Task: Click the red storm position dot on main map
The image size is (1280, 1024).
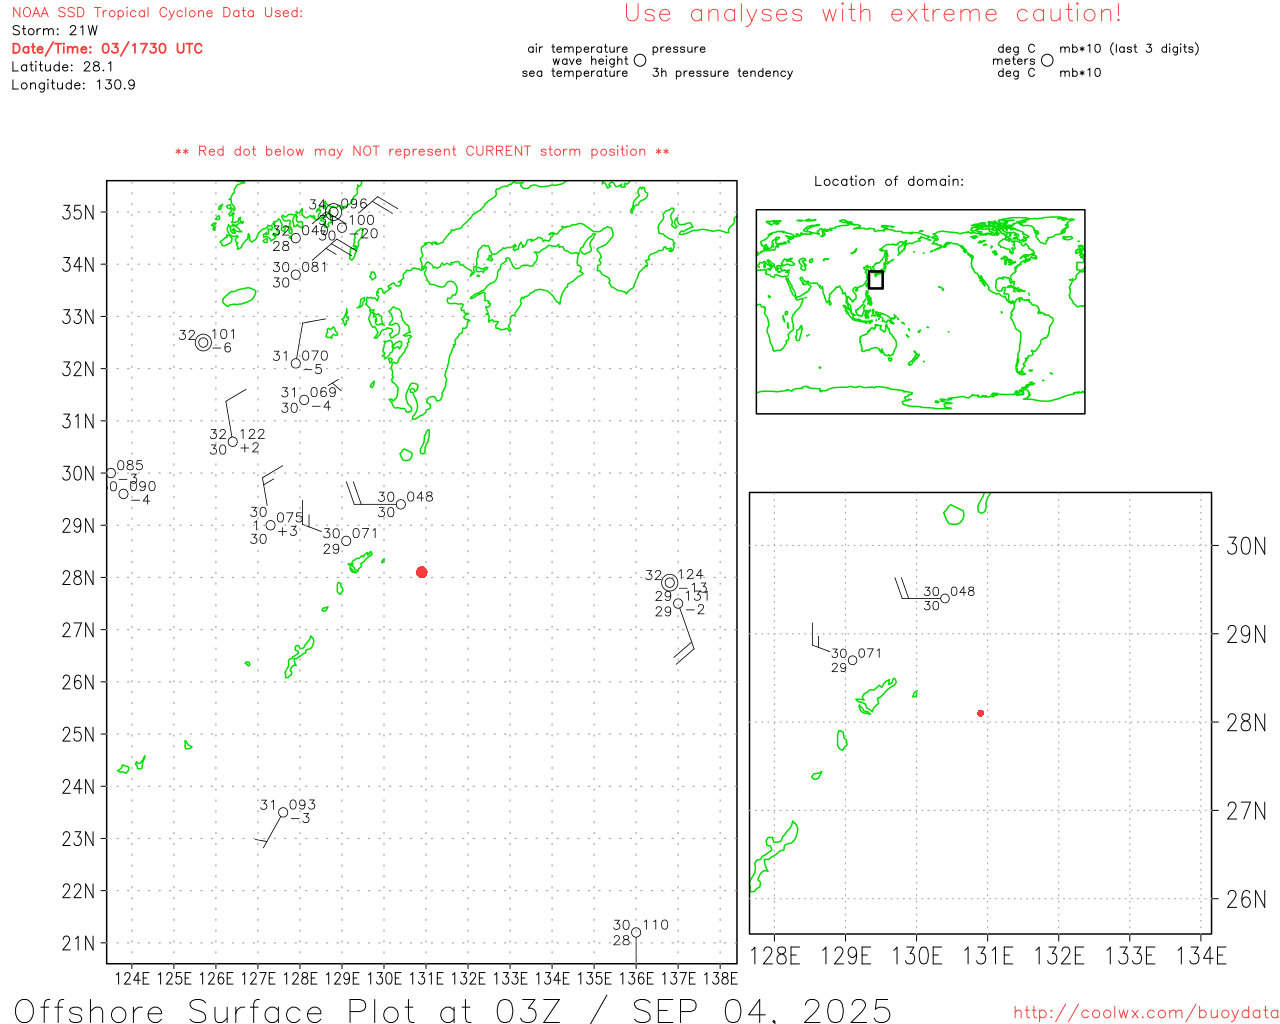Action: tap(422, 572)
